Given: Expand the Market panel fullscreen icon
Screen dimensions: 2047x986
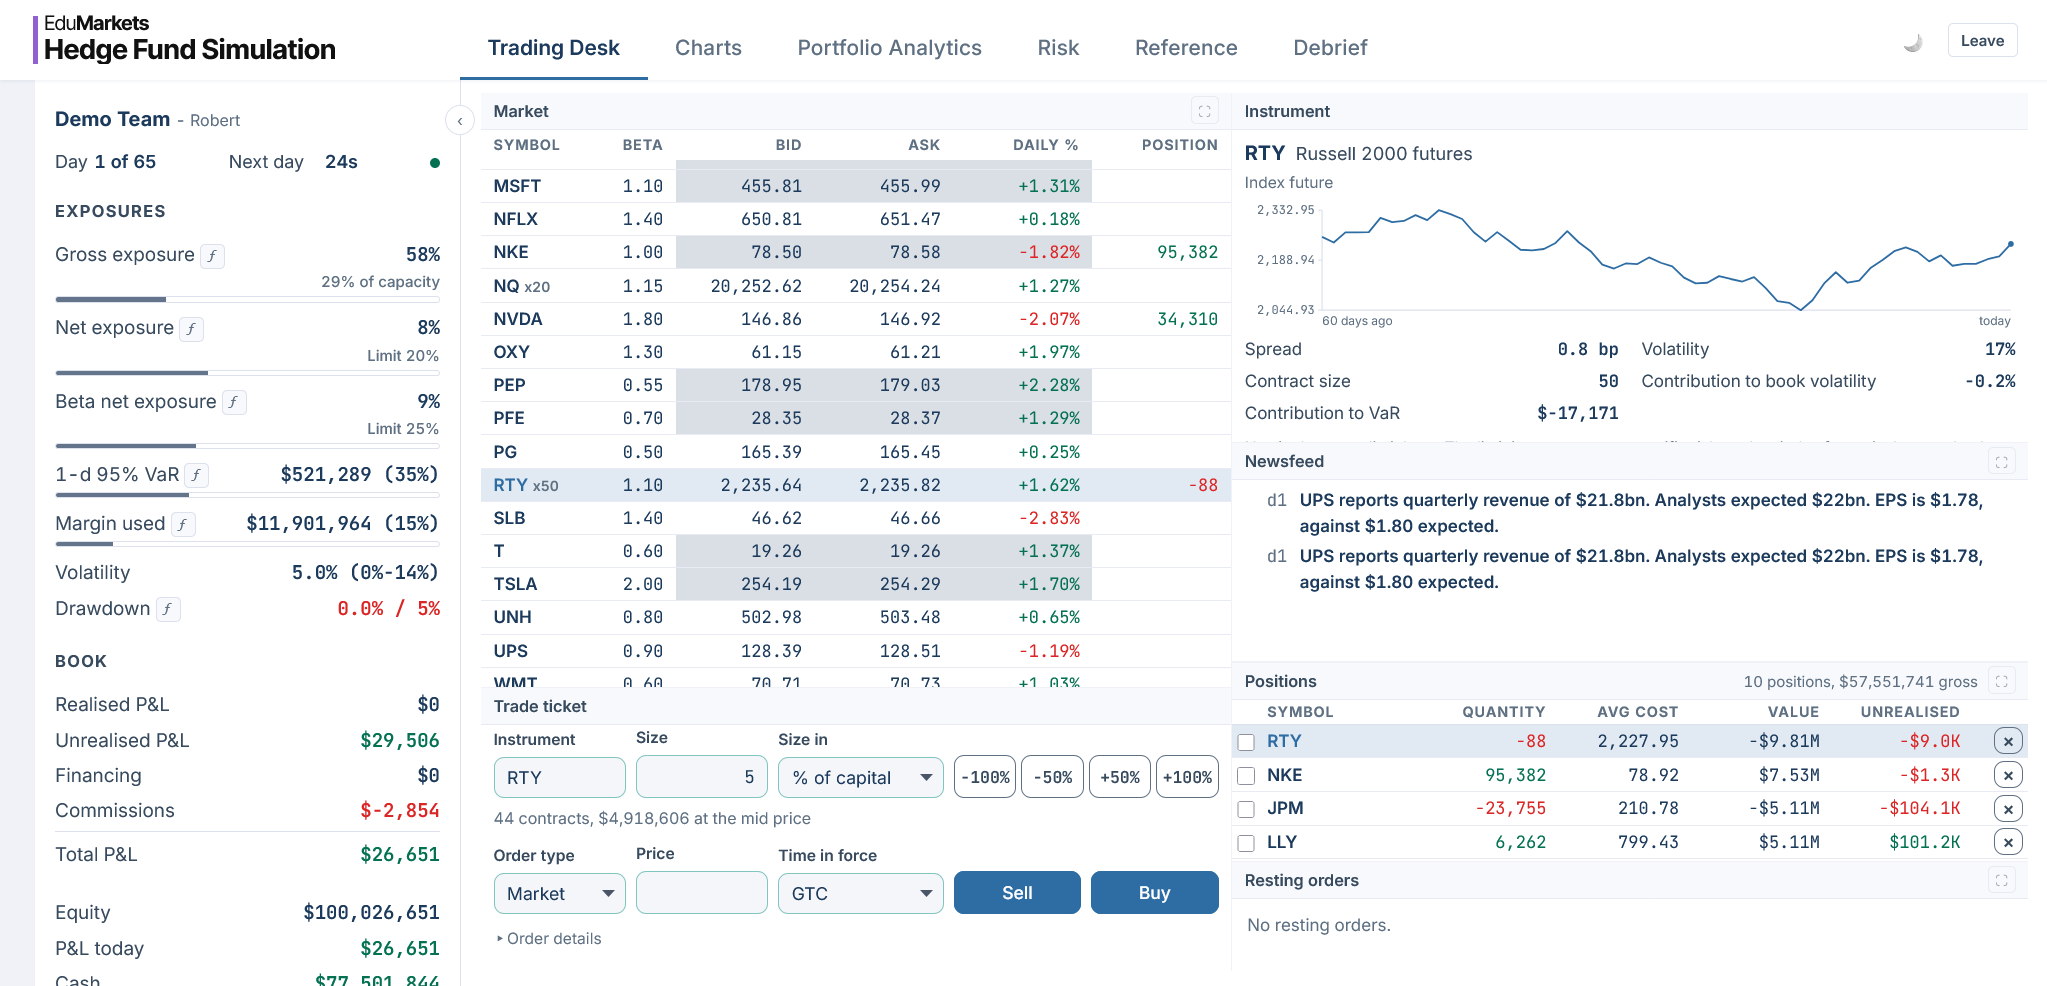Looking at the screenshot, I should pyautogui.click(x=1205, y=111).
